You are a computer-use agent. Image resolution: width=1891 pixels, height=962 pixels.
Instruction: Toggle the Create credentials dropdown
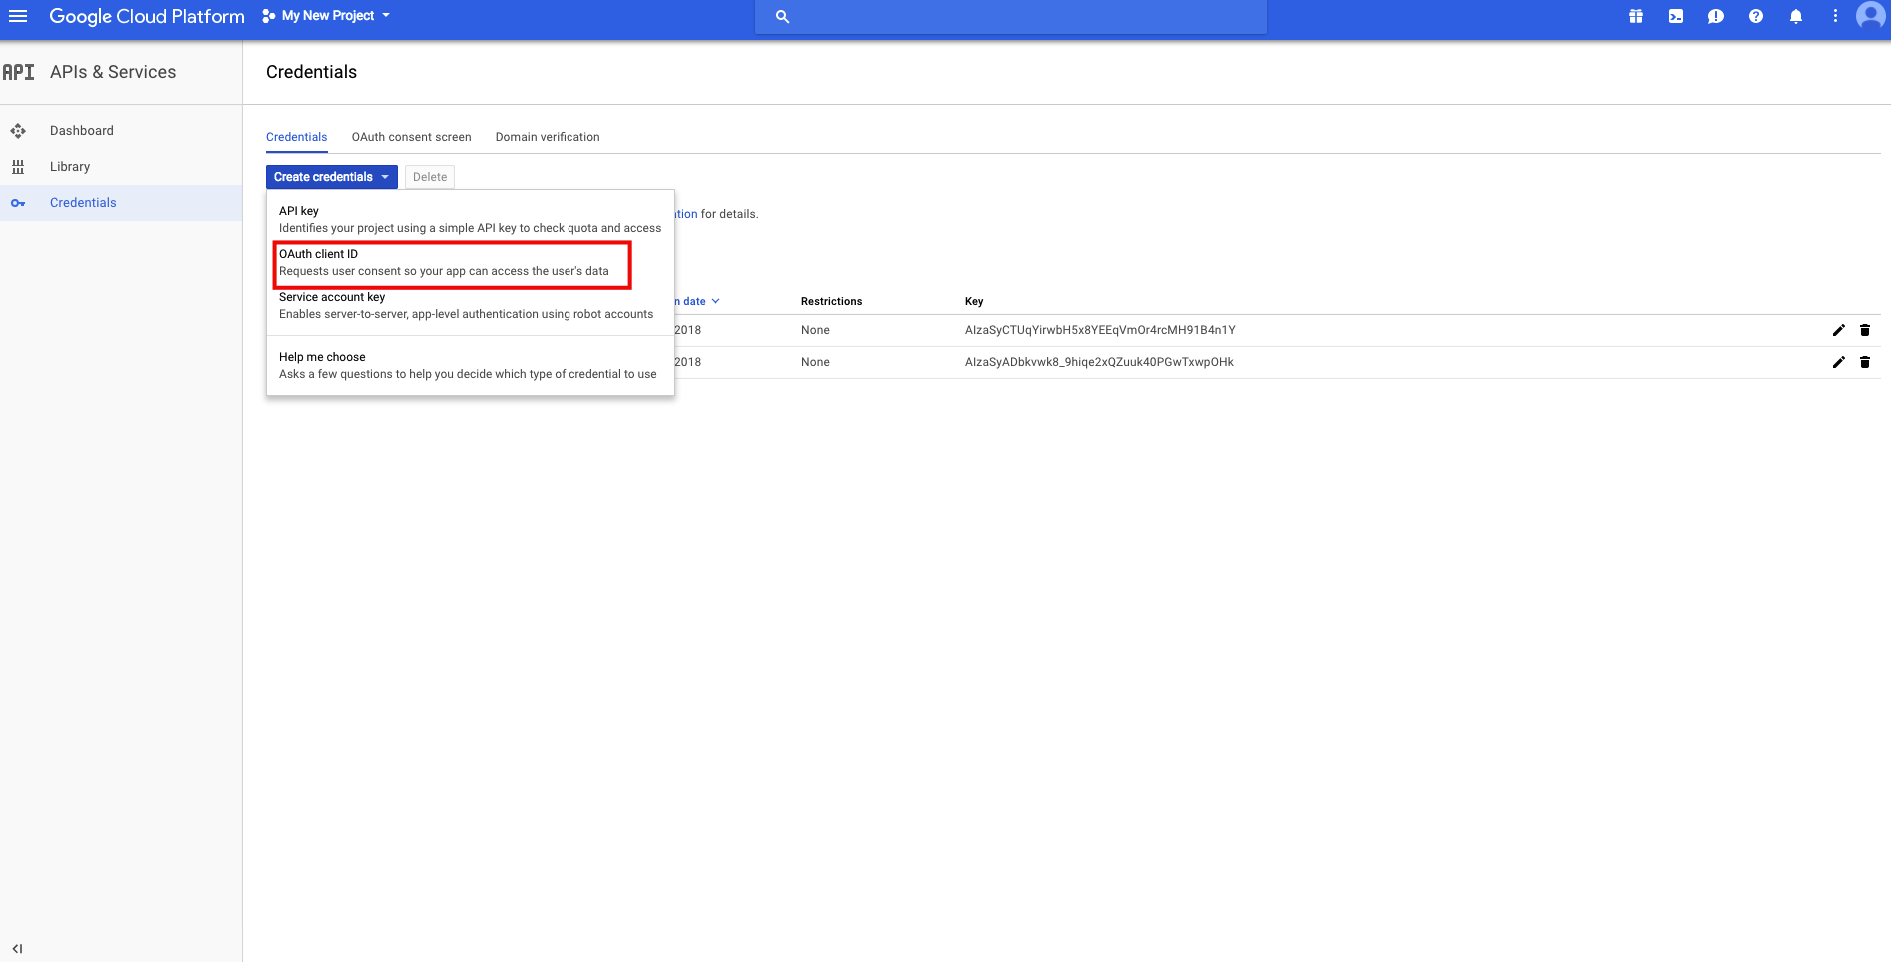tap(331, 177)
